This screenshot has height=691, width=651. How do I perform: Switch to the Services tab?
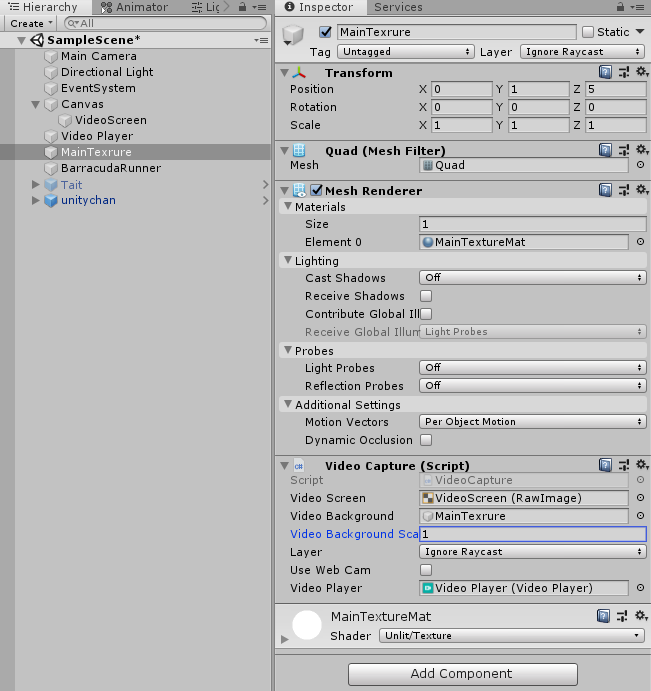point(398,7)
